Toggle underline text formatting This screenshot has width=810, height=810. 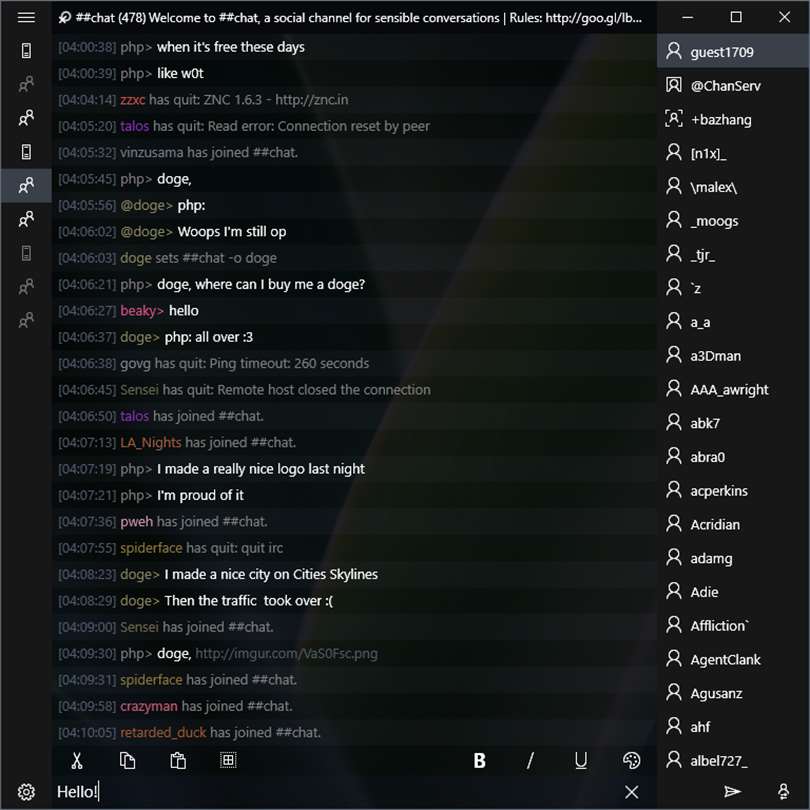coord(581,760)
